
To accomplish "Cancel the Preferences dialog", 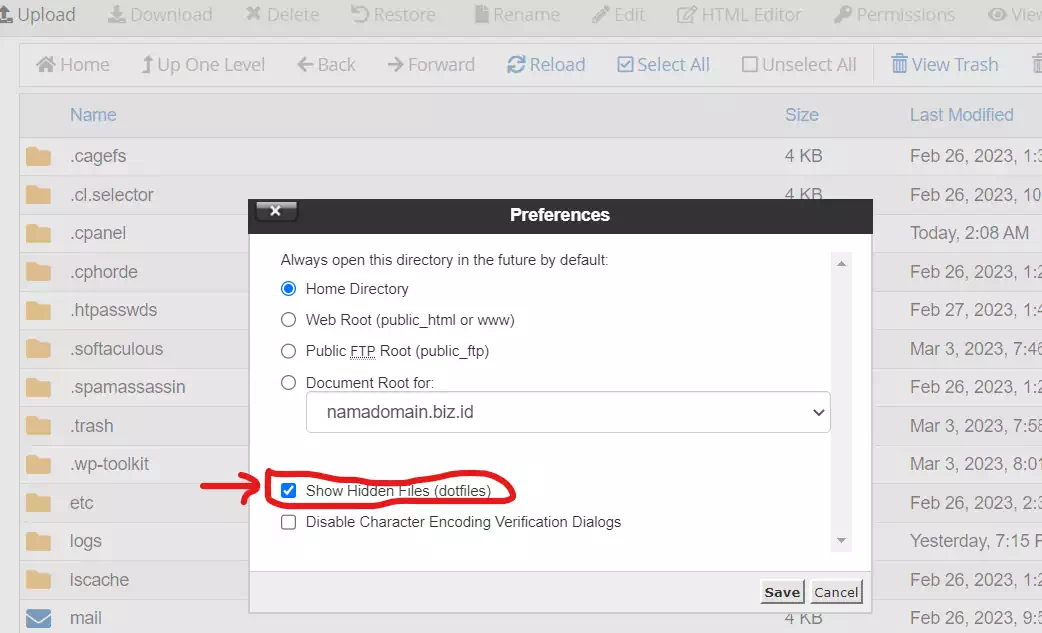I will click(836, 592).
